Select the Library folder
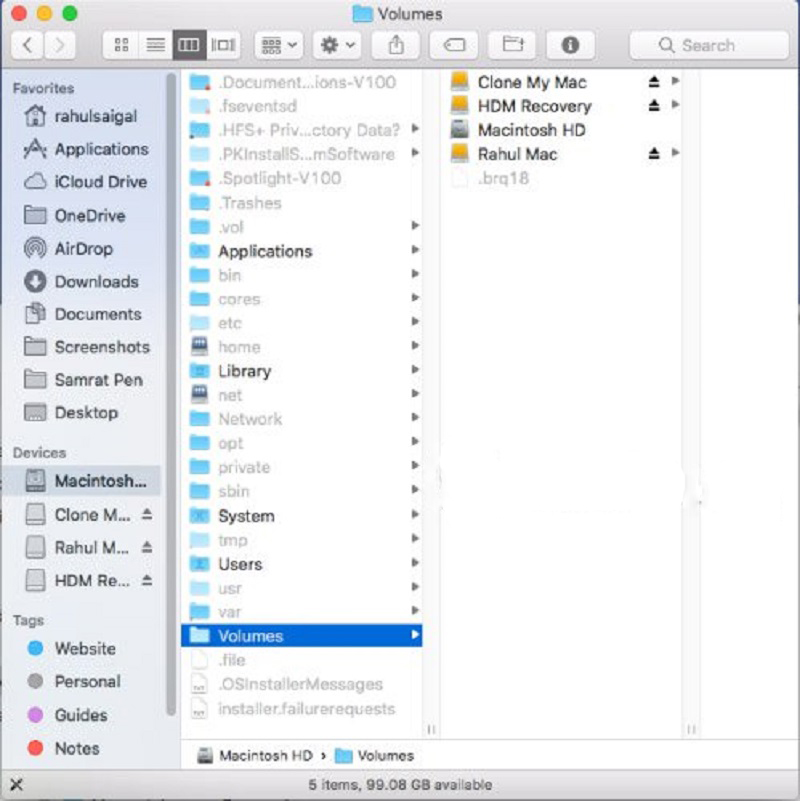This screenshot has height=801, width=800. tap(301, 371)
